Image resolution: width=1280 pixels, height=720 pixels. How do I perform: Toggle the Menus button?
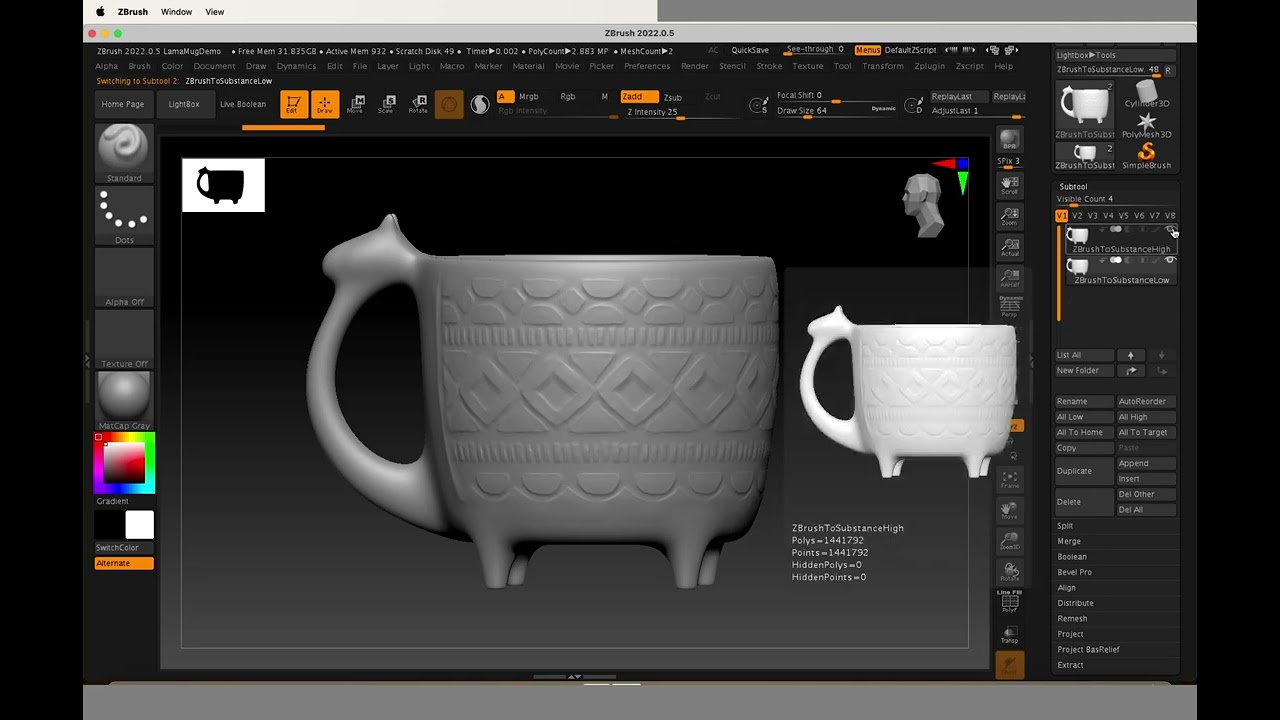click(868, 50)
